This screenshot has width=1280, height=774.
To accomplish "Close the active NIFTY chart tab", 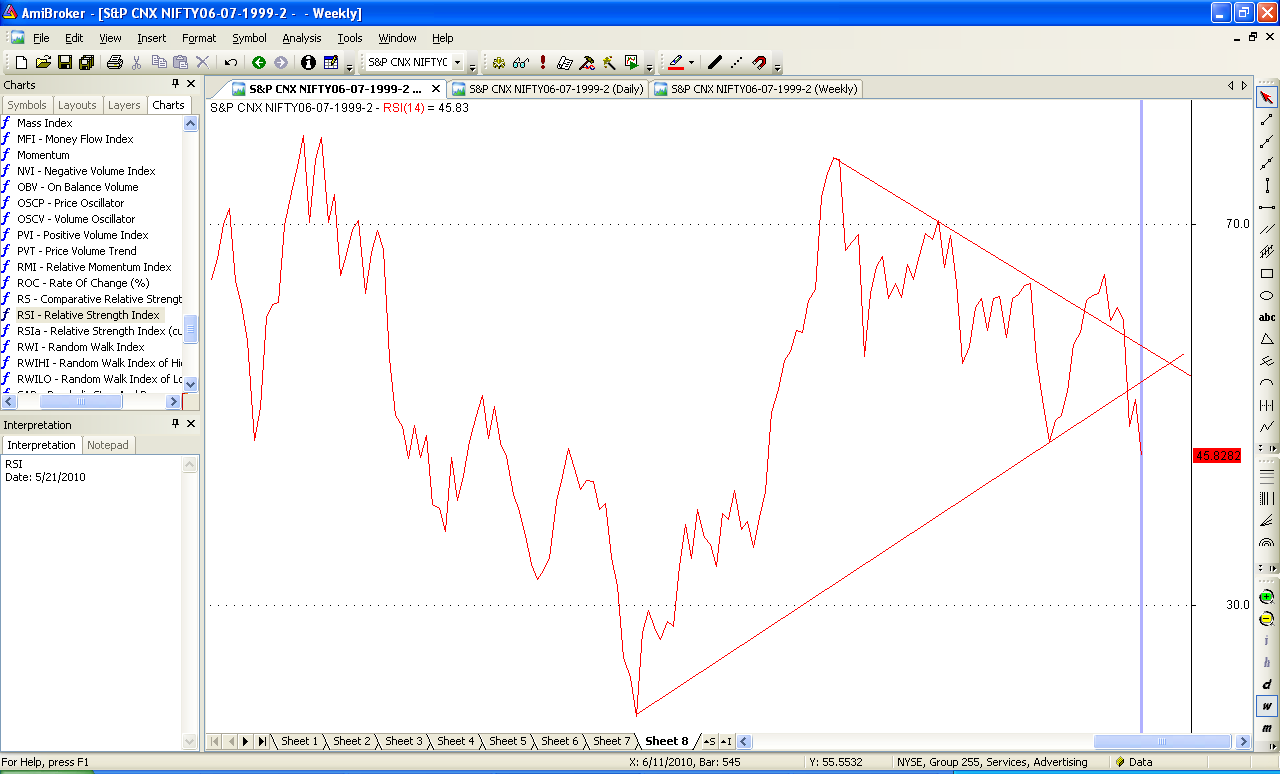I will click(x=435, y=89).
